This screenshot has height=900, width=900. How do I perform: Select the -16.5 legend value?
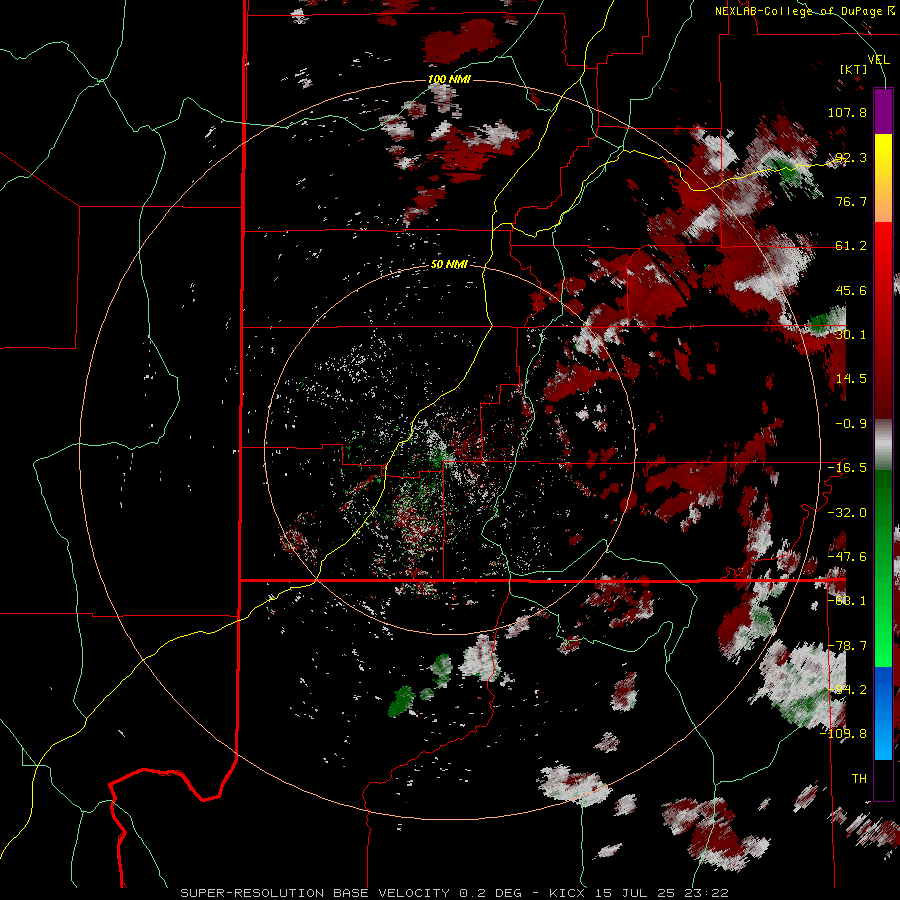point(847,468)
